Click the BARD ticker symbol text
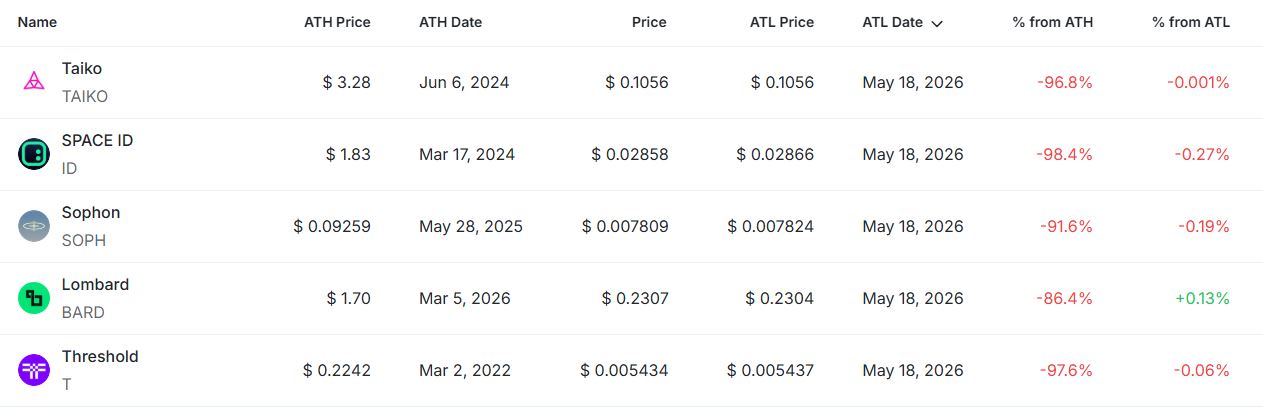Image resolution: width=1263 pixels, height=407 pixels. click(x=83, y=312)
